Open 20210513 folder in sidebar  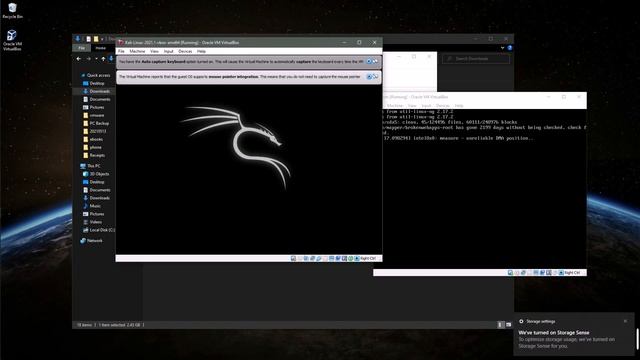[x=95, y=131]
